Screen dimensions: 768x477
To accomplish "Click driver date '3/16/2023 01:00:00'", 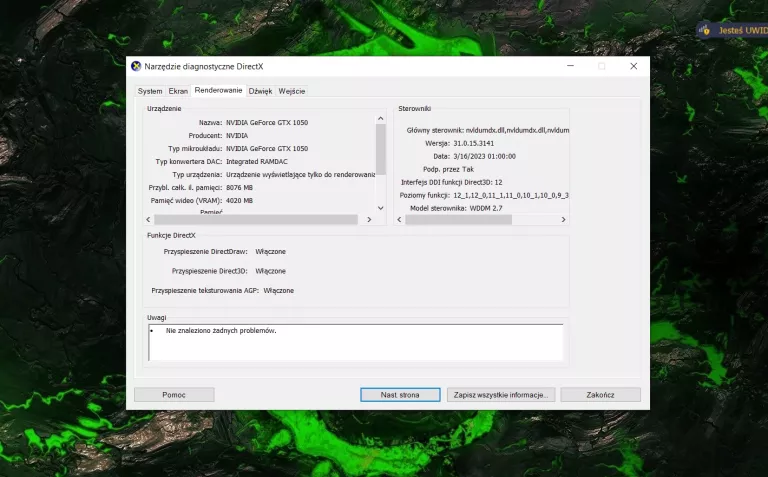I will coord(484,156).
